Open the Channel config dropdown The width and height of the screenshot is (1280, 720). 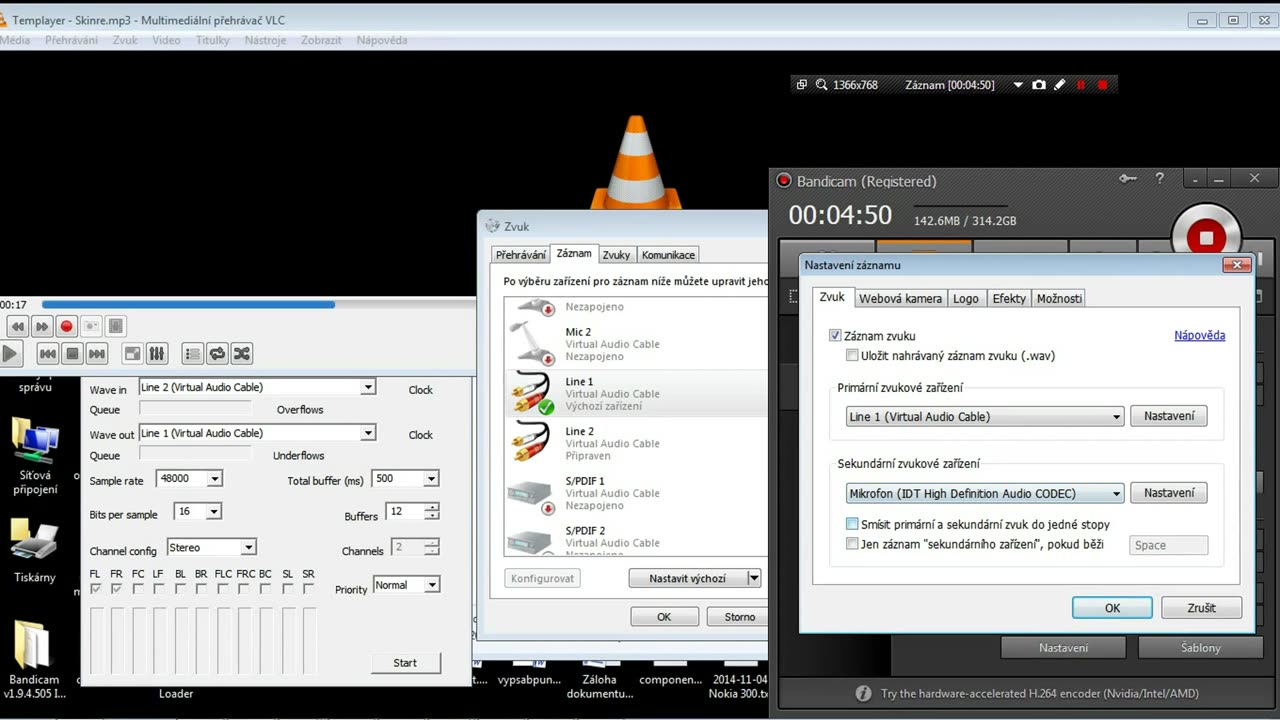pos(249,547)
